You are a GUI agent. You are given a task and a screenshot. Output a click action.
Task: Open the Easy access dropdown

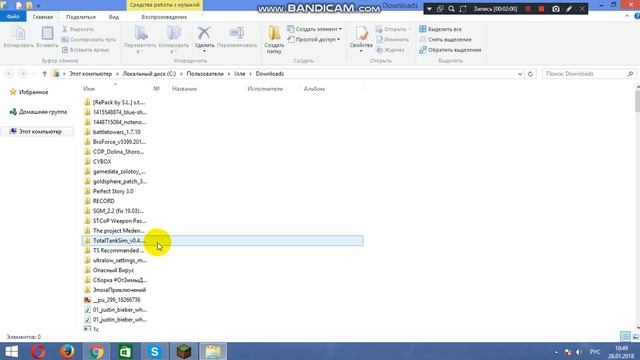313,40
